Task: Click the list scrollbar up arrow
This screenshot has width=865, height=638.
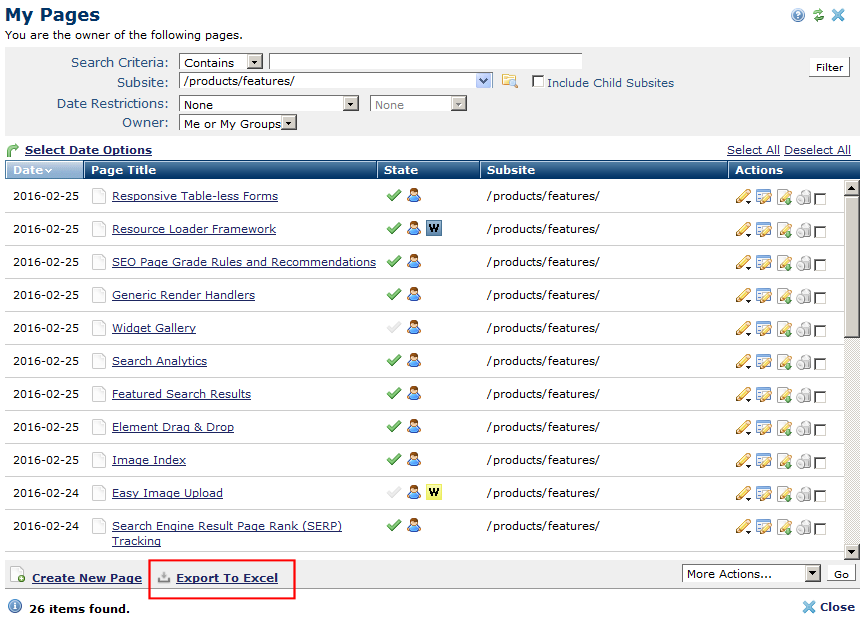Action: pyautogui.click(x=852, y=189)
